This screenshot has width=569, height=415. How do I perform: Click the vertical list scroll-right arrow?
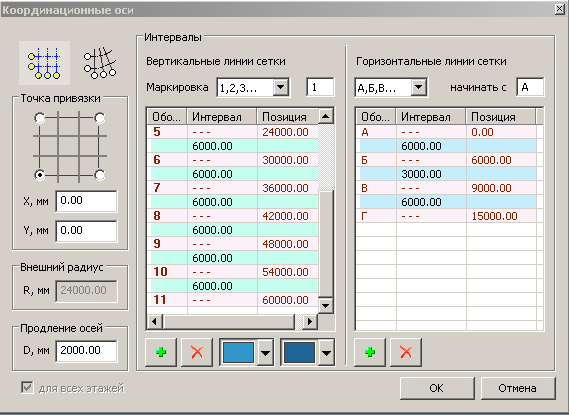pyautogui.click(x=310, y=321)
